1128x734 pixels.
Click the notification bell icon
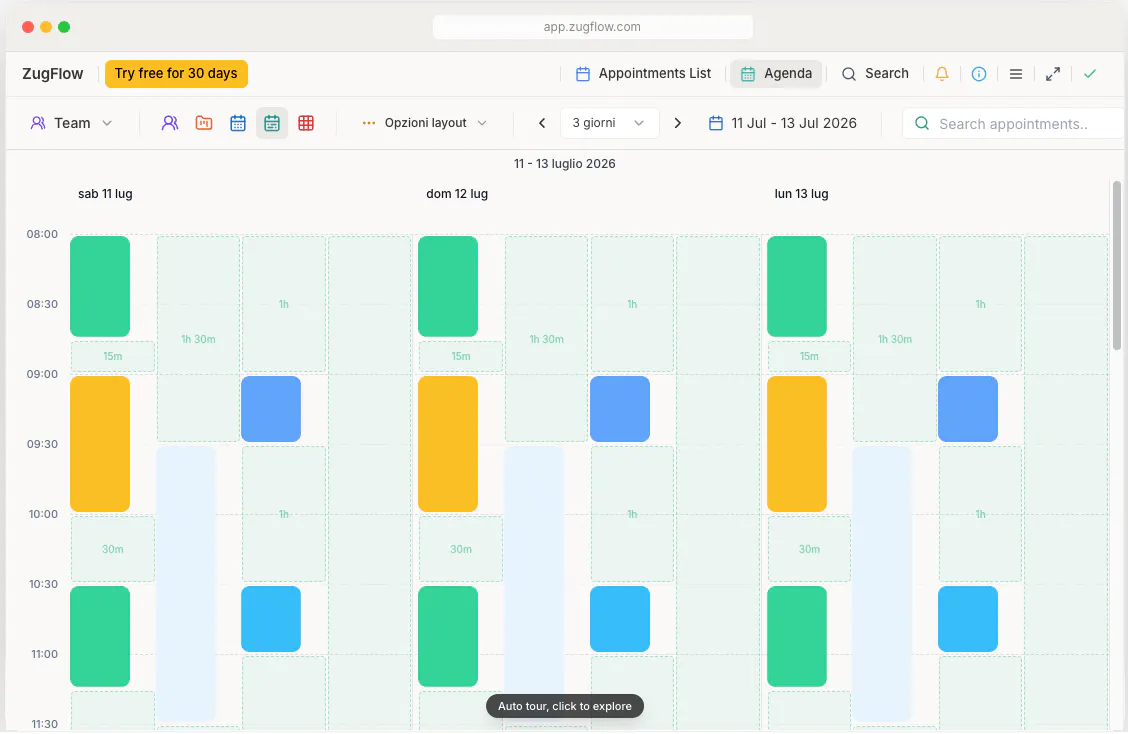point(942,73)
